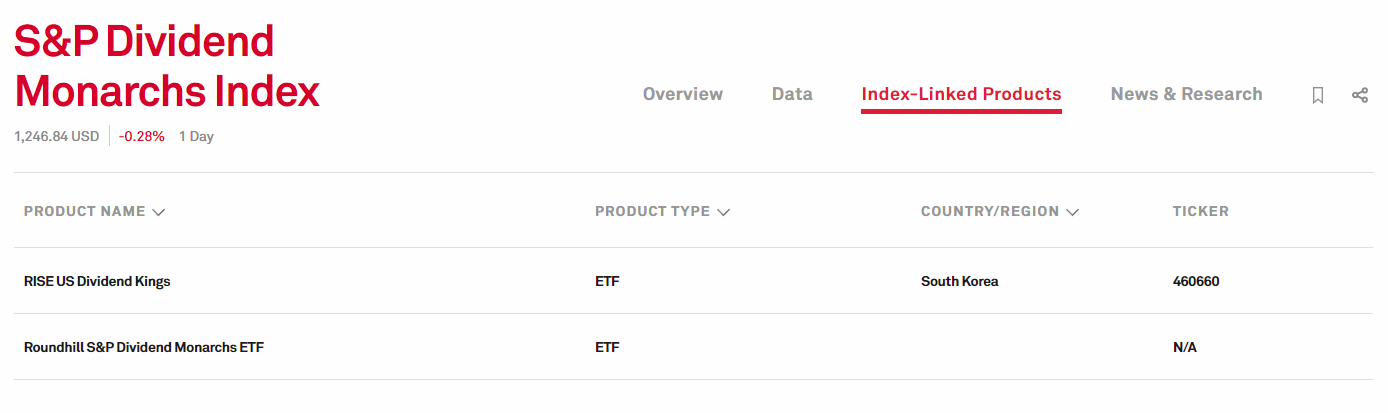Open the News & Research tab

(1186, 94)
